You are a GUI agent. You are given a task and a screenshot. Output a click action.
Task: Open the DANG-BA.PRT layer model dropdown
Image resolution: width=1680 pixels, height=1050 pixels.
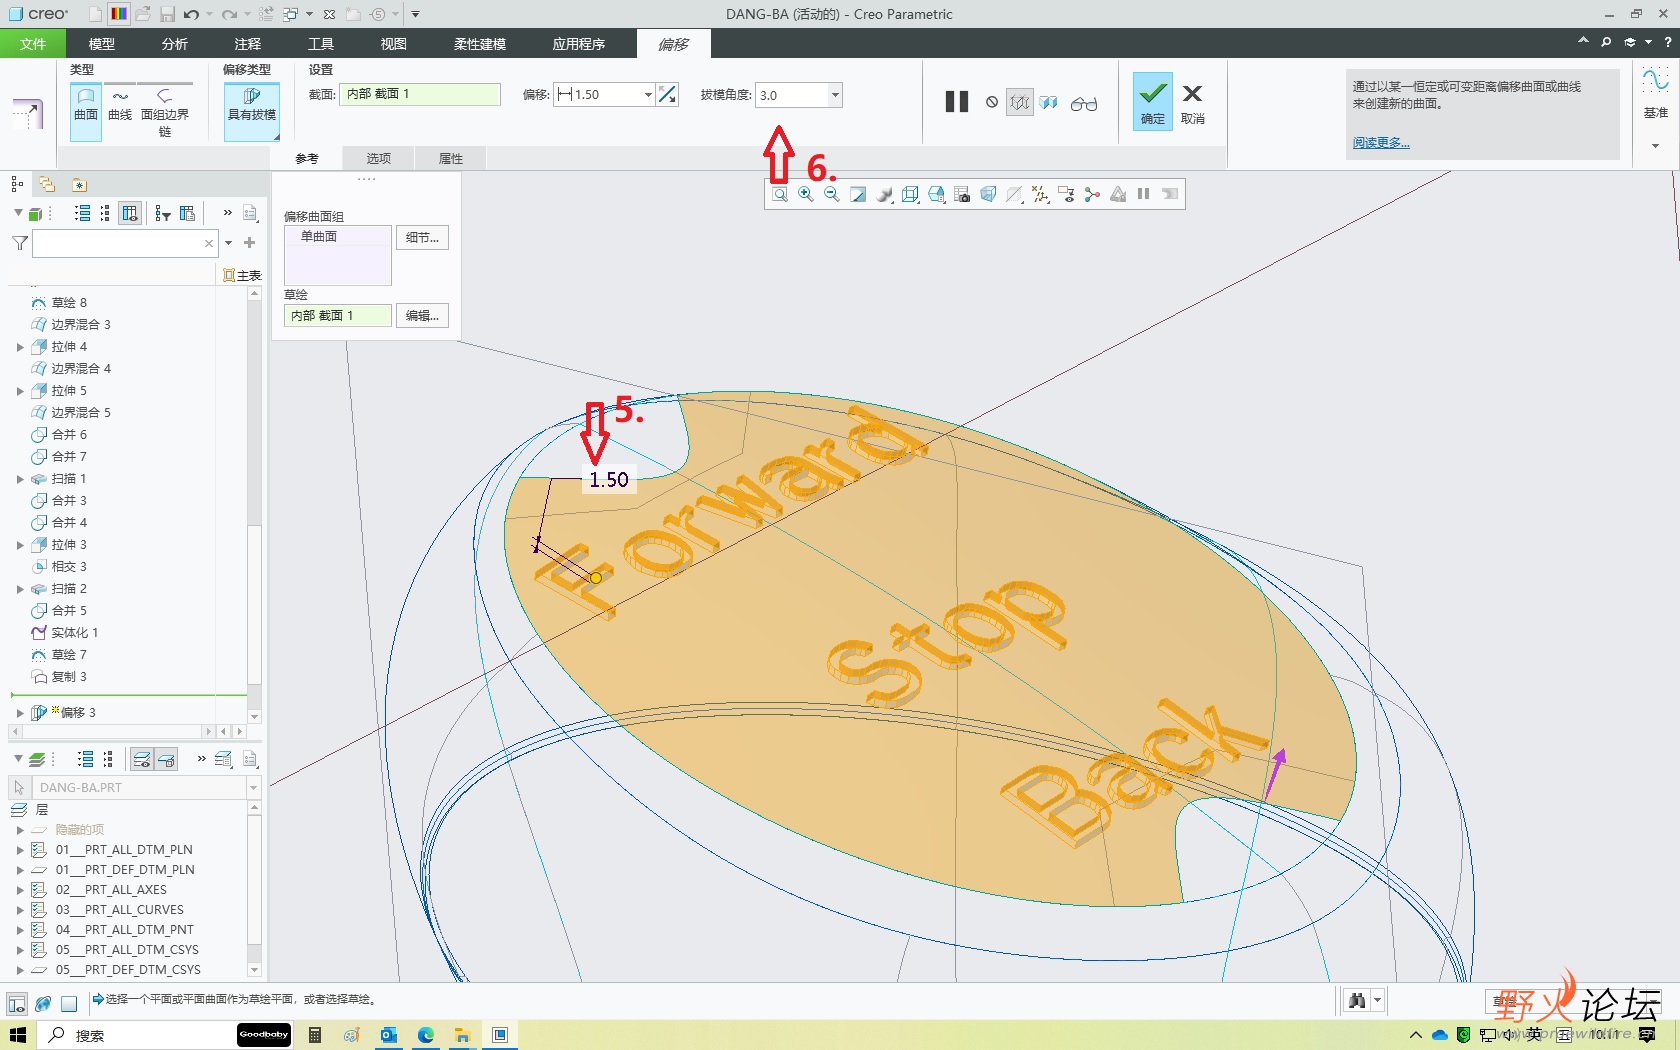[252, 788]
